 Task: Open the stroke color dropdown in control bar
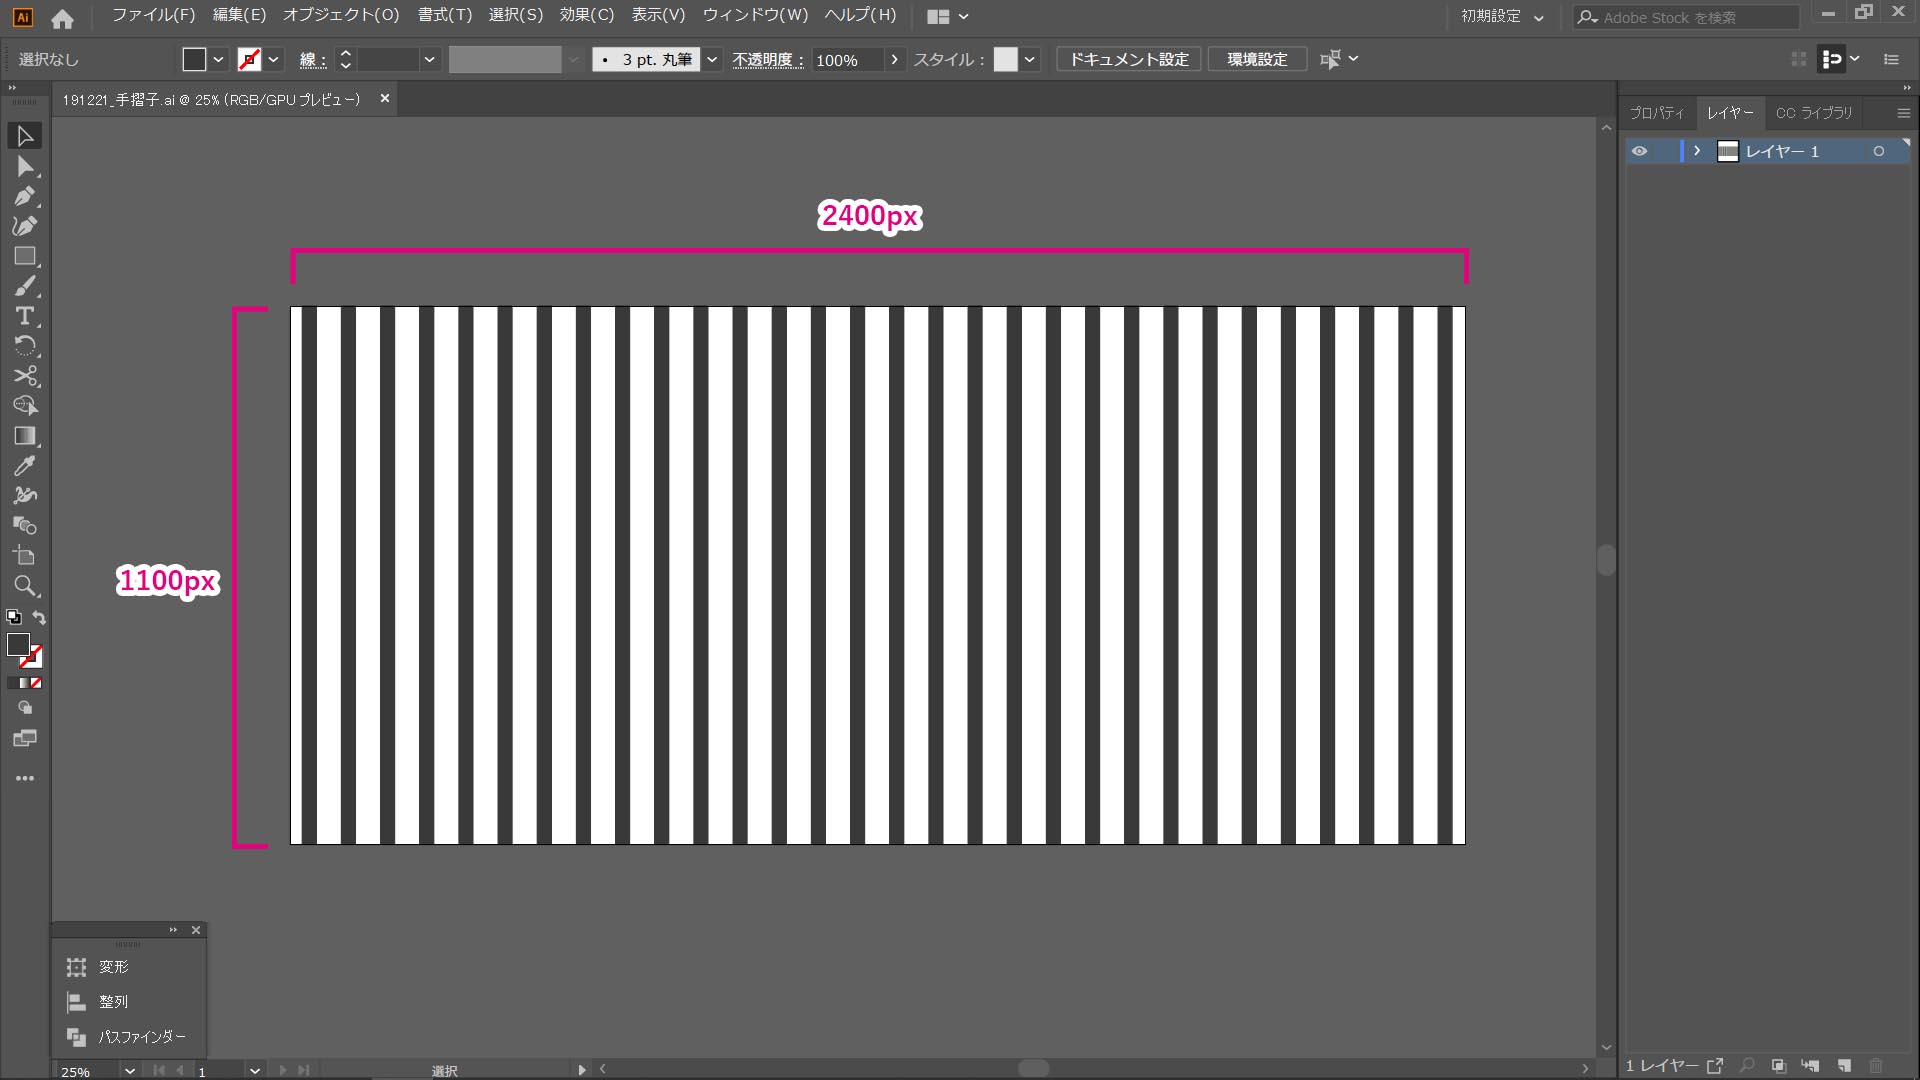click(x=273, y=60)
